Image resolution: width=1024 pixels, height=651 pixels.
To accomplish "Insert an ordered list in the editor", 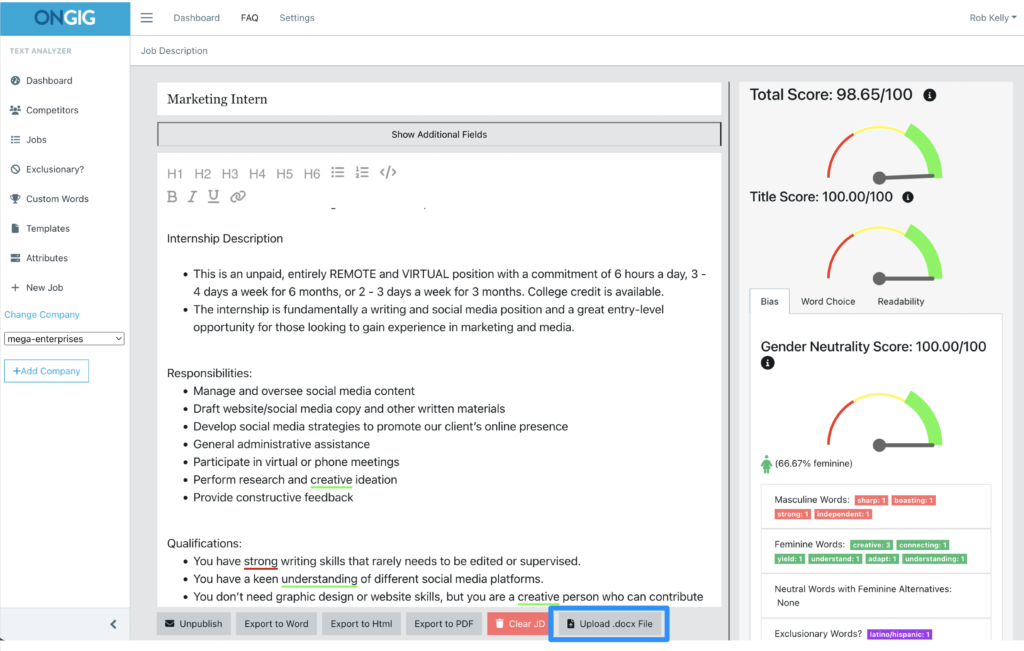I will point(362,173).
